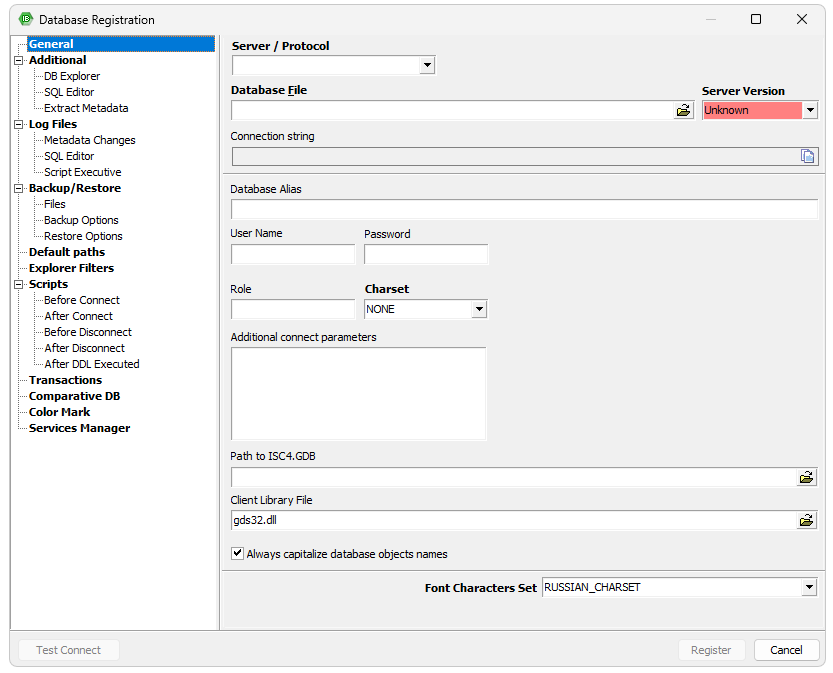Open SQL Editor under Log Files
Viewport: 833px width, 673px height.
(x=69, y=156)
